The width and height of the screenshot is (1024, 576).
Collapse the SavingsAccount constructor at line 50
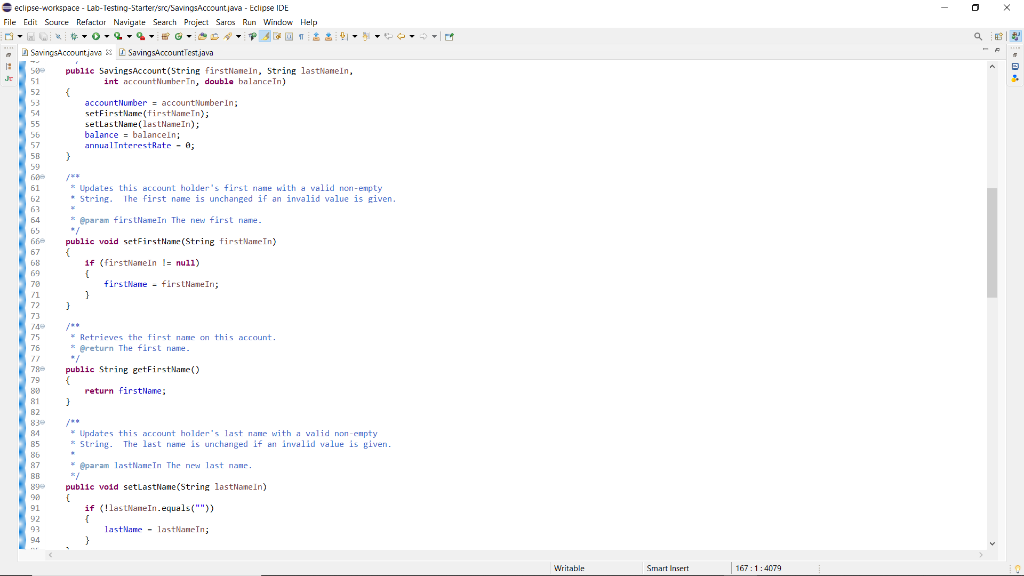click(43, 71)
